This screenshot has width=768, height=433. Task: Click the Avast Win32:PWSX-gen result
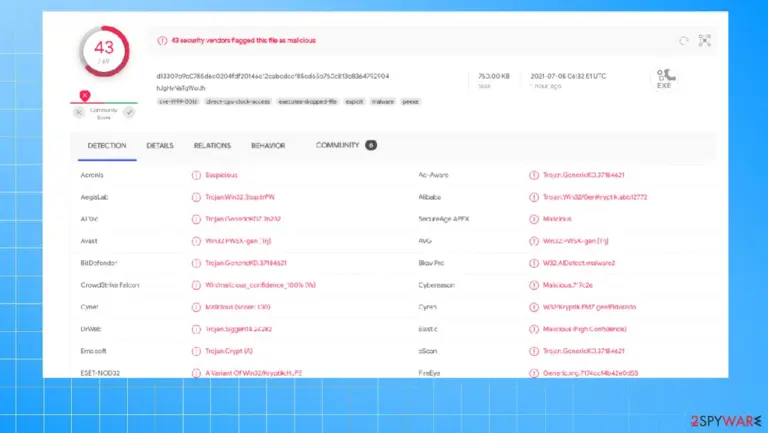(238, 241)
